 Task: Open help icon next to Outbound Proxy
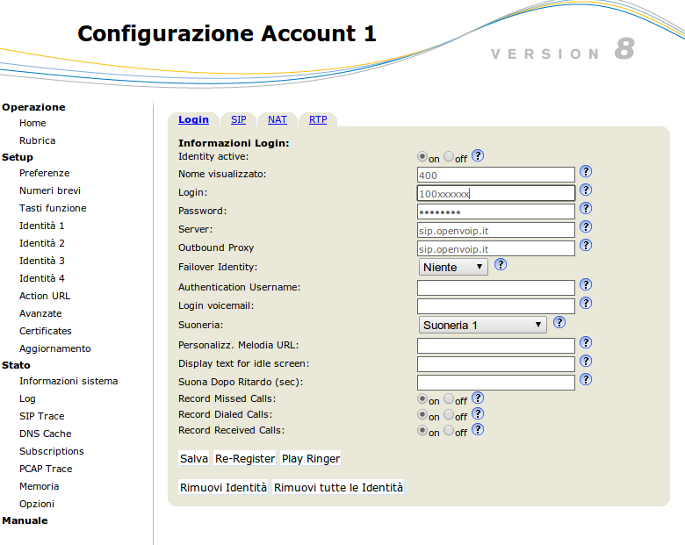[585, 245]
